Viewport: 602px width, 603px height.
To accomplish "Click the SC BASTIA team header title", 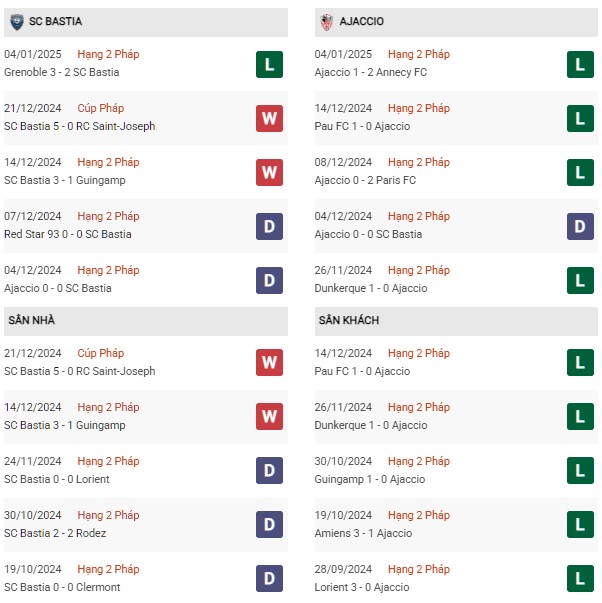I will [x=55, y=21].
